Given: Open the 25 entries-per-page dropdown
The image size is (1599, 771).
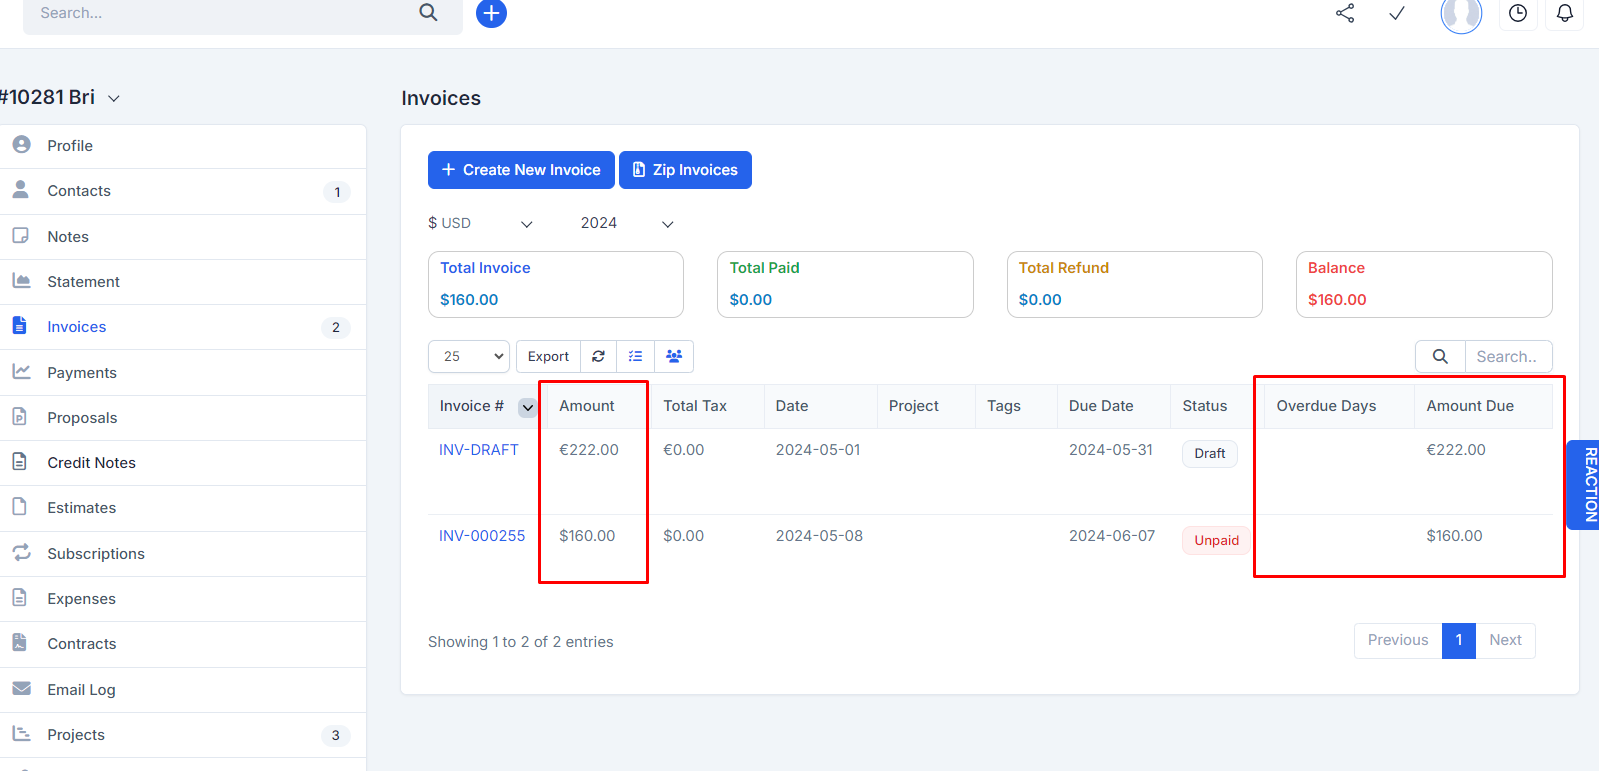Looking at the screenshot, I should 469,357.
